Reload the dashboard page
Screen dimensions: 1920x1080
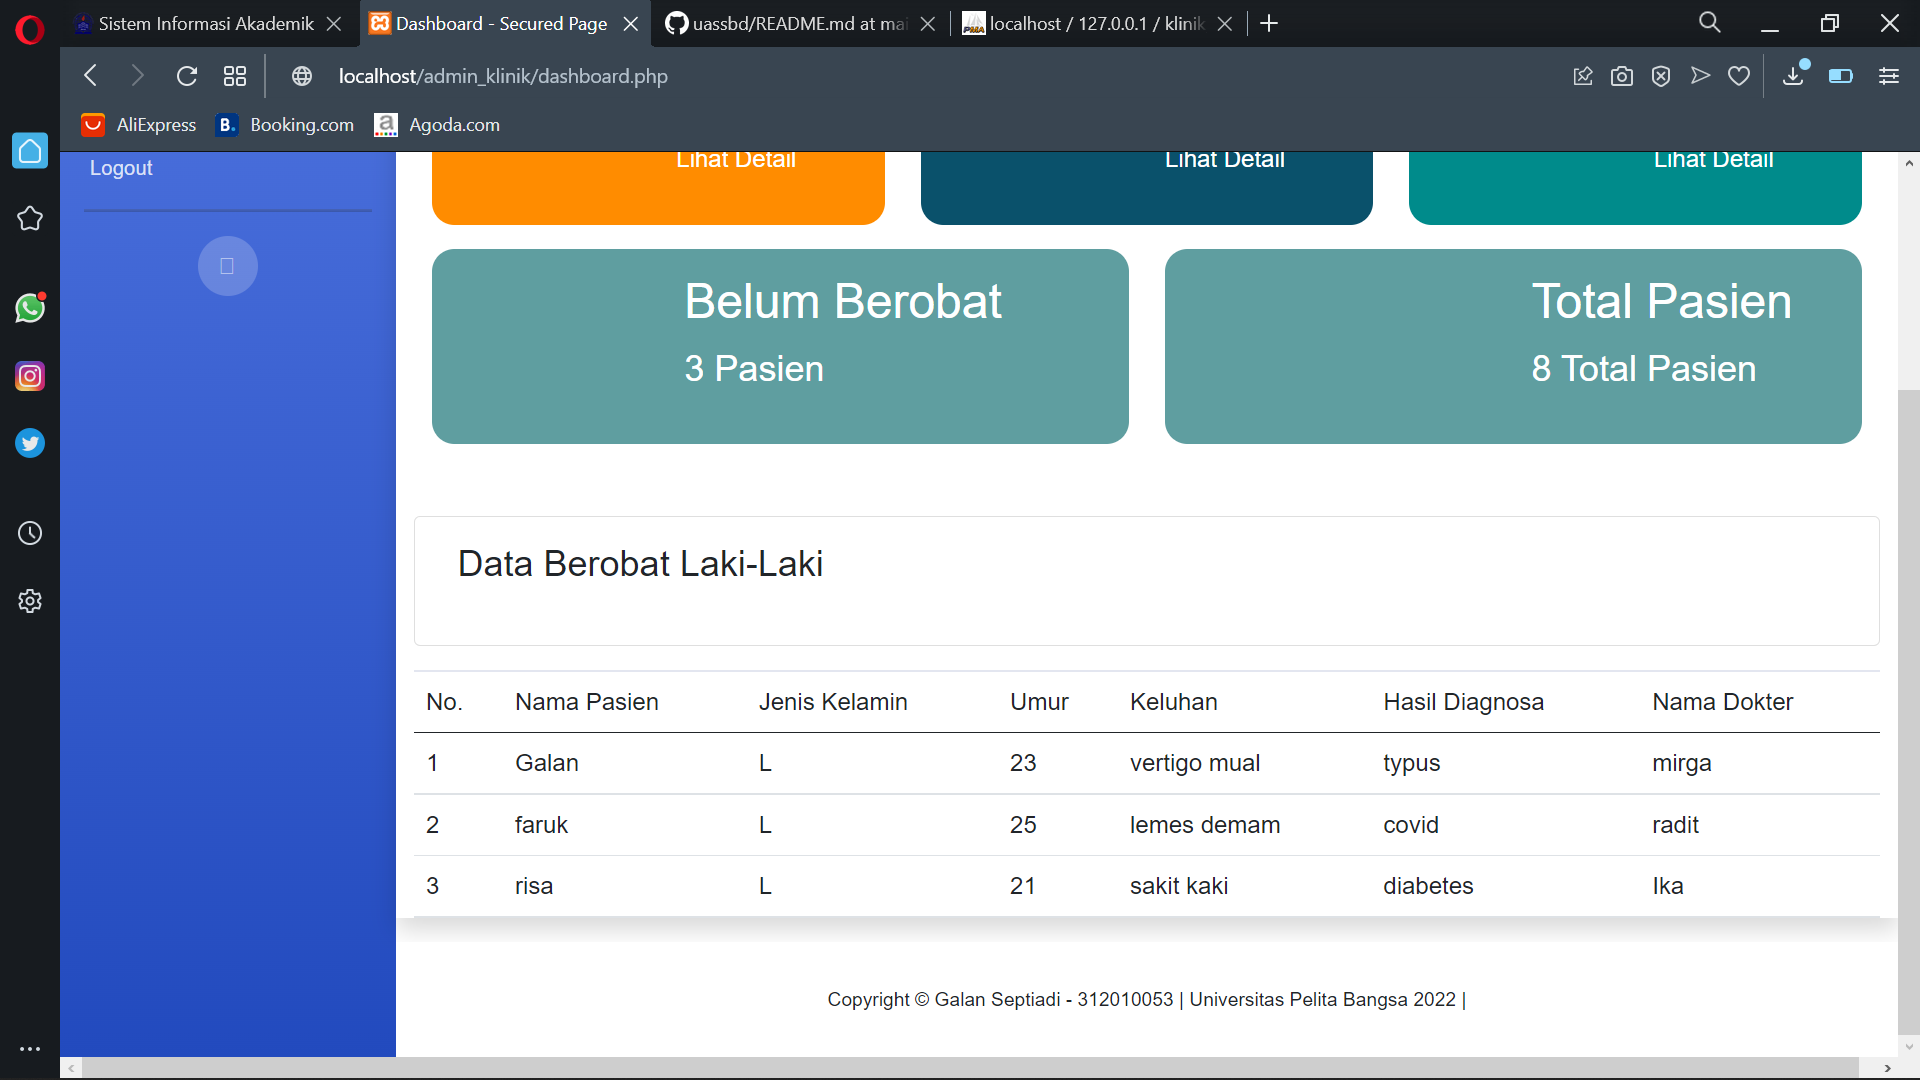[186, 75]
